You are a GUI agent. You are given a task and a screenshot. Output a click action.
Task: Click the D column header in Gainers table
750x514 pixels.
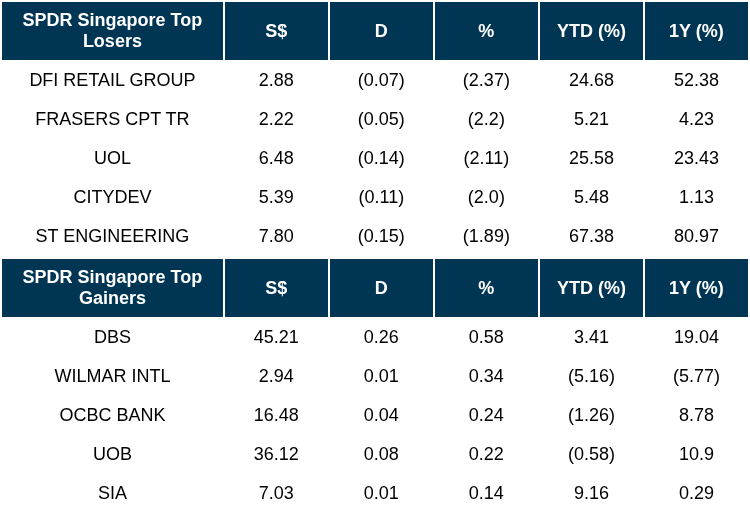tap(381, 288)
